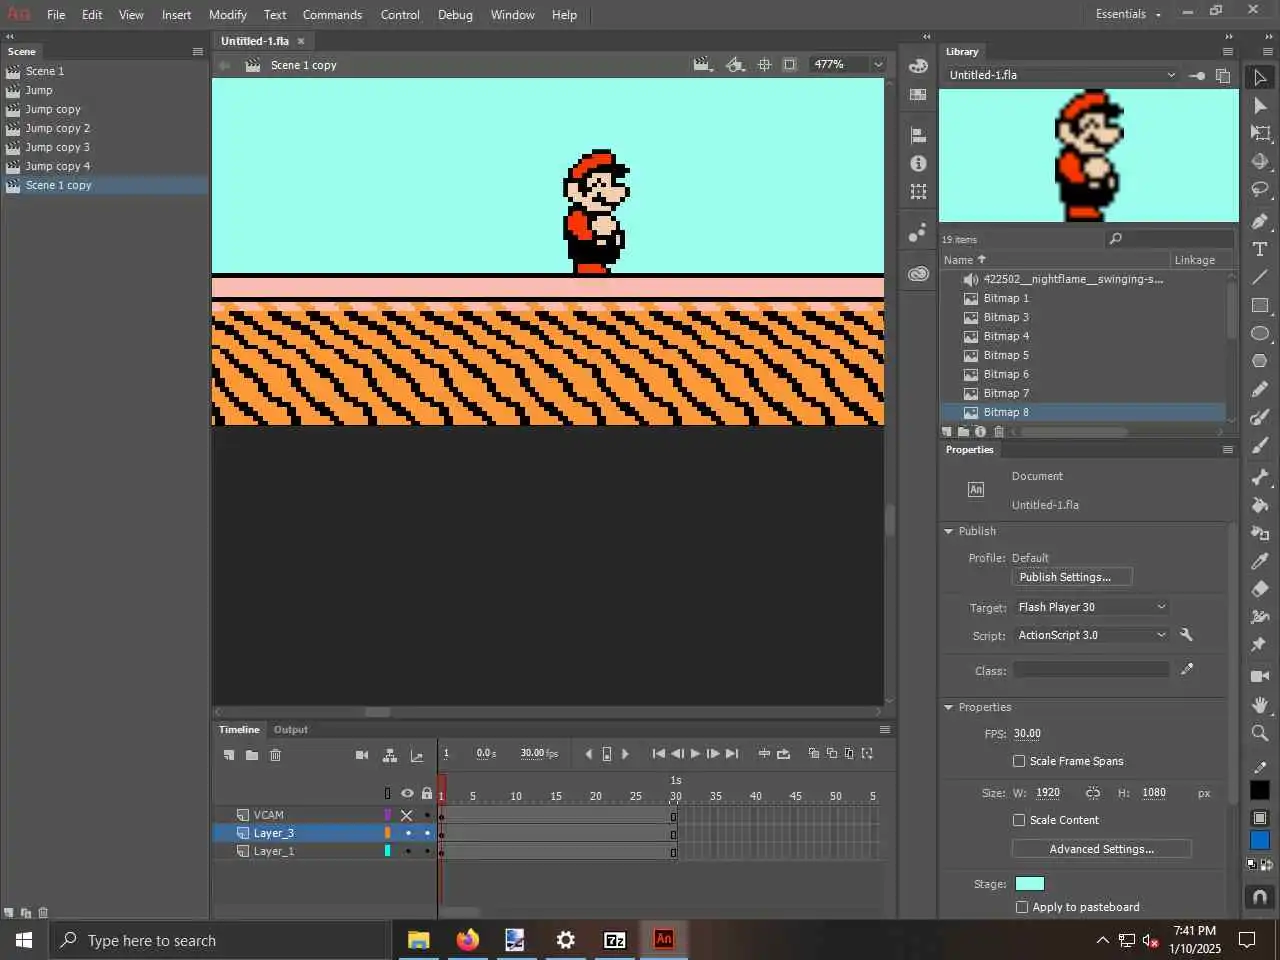The height and width of the screenshot is (960, 1280).
Task: Open the Stage color swatch
Action: point(1030,884)
